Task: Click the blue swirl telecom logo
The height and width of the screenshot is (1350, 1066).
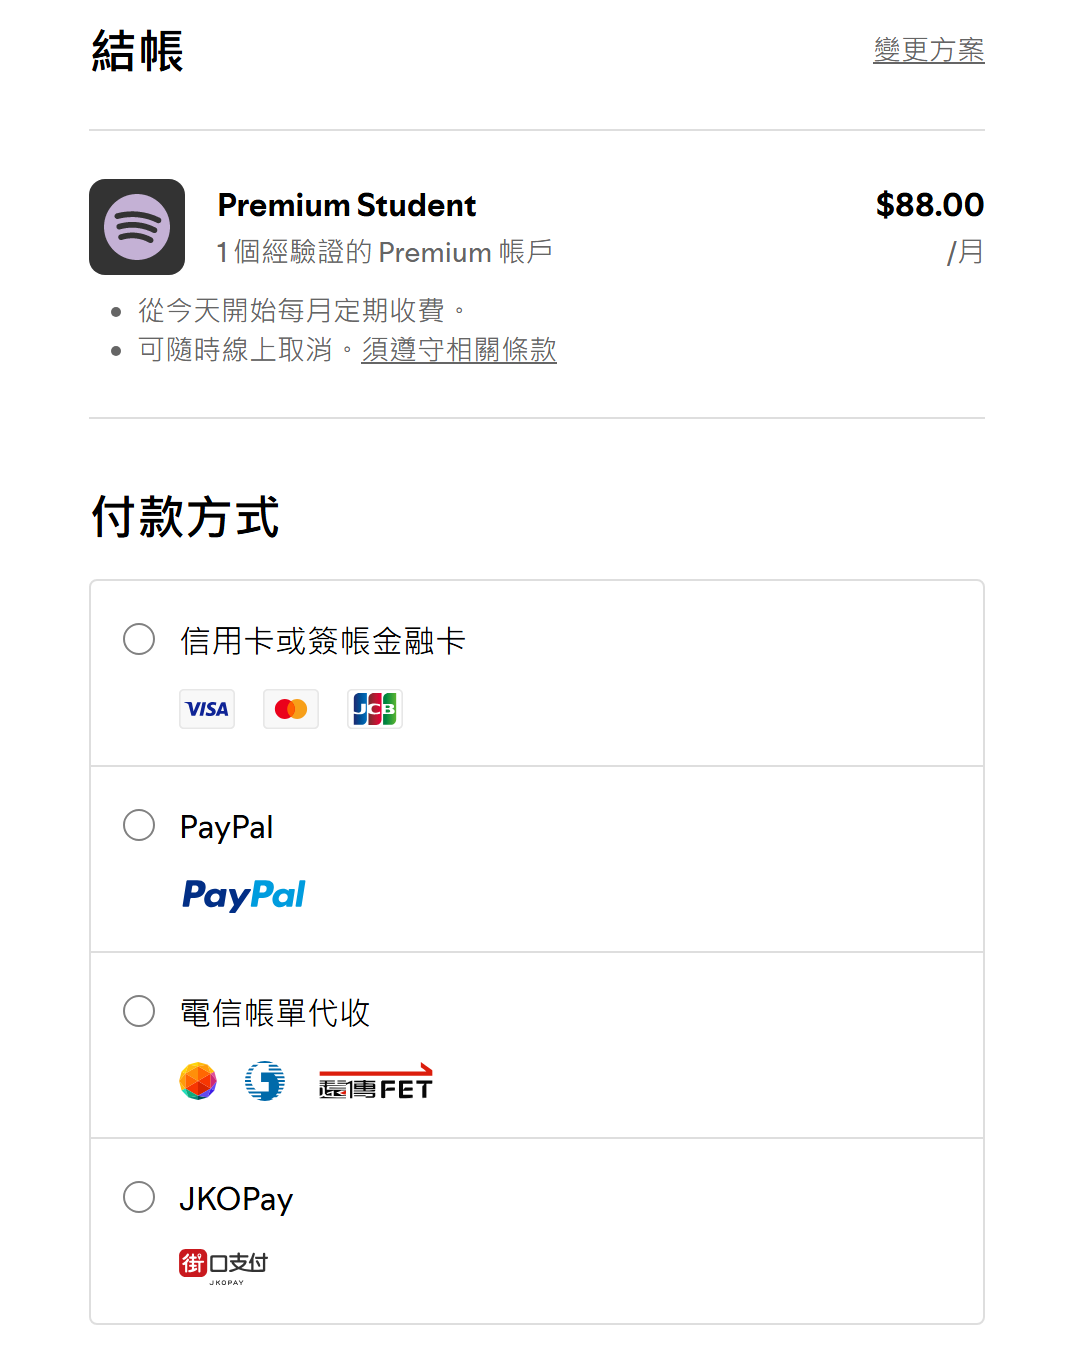Action: tap(265, 1081)
